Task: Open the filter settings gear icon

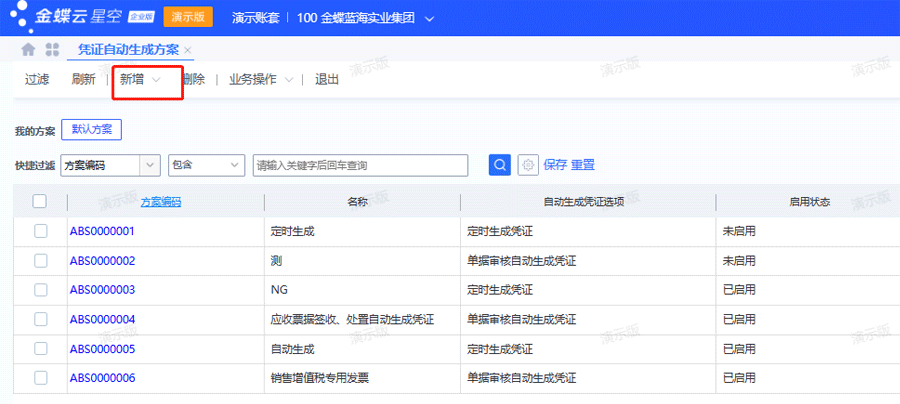Action: [x=528, y=165]
